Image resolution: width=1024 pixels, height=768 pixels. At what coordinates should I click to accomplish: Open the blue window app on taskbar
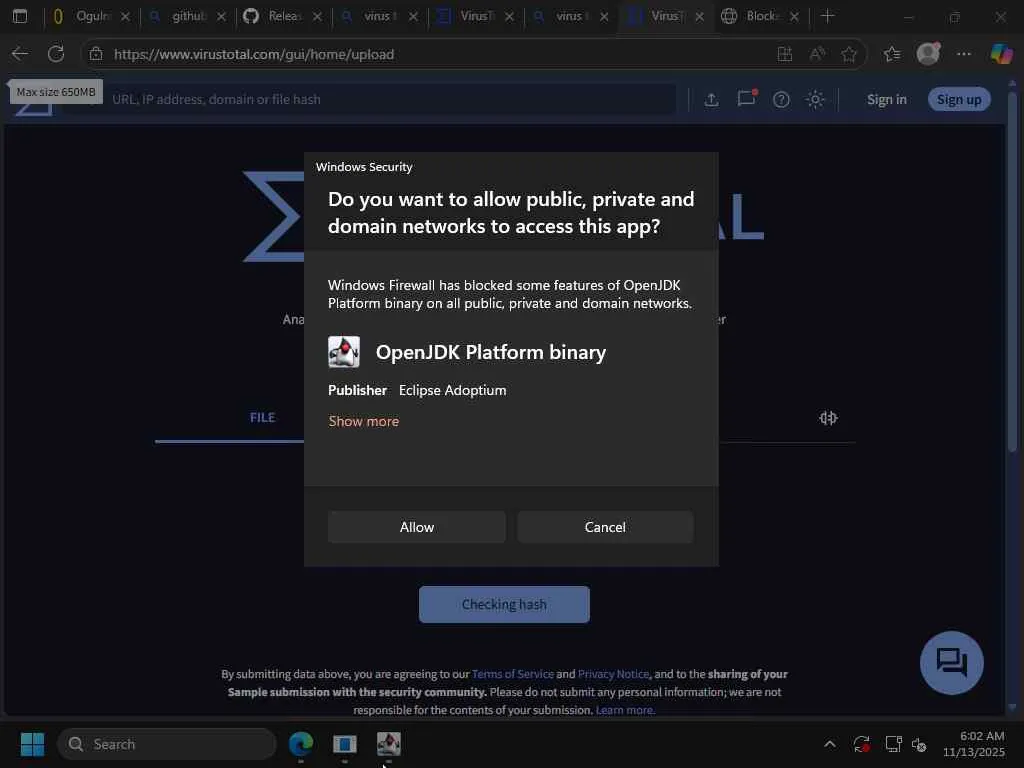point(345,744)
